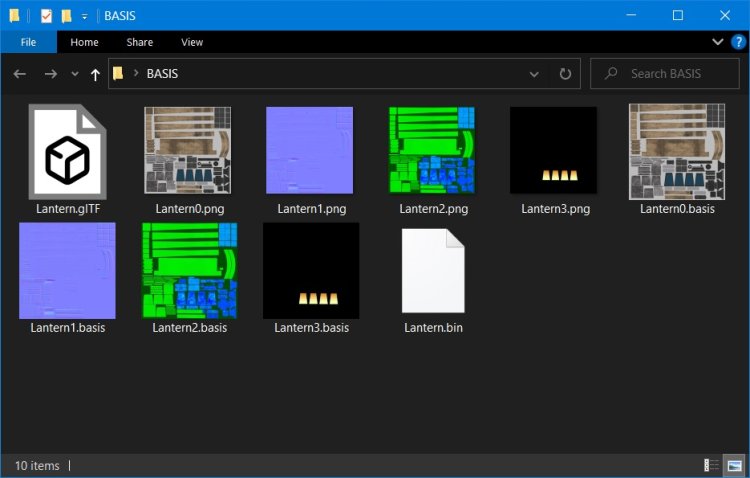Open Explorer help question mark

pos(738,42)
